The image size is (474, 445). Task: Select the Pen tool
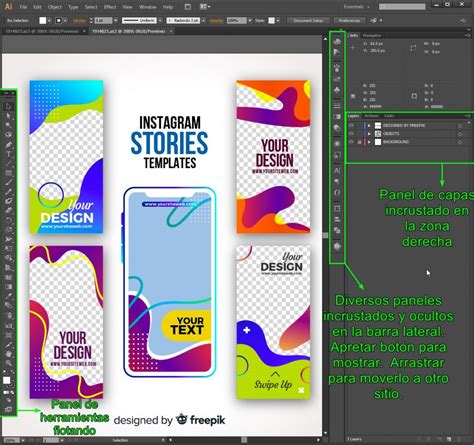(8, 144)
